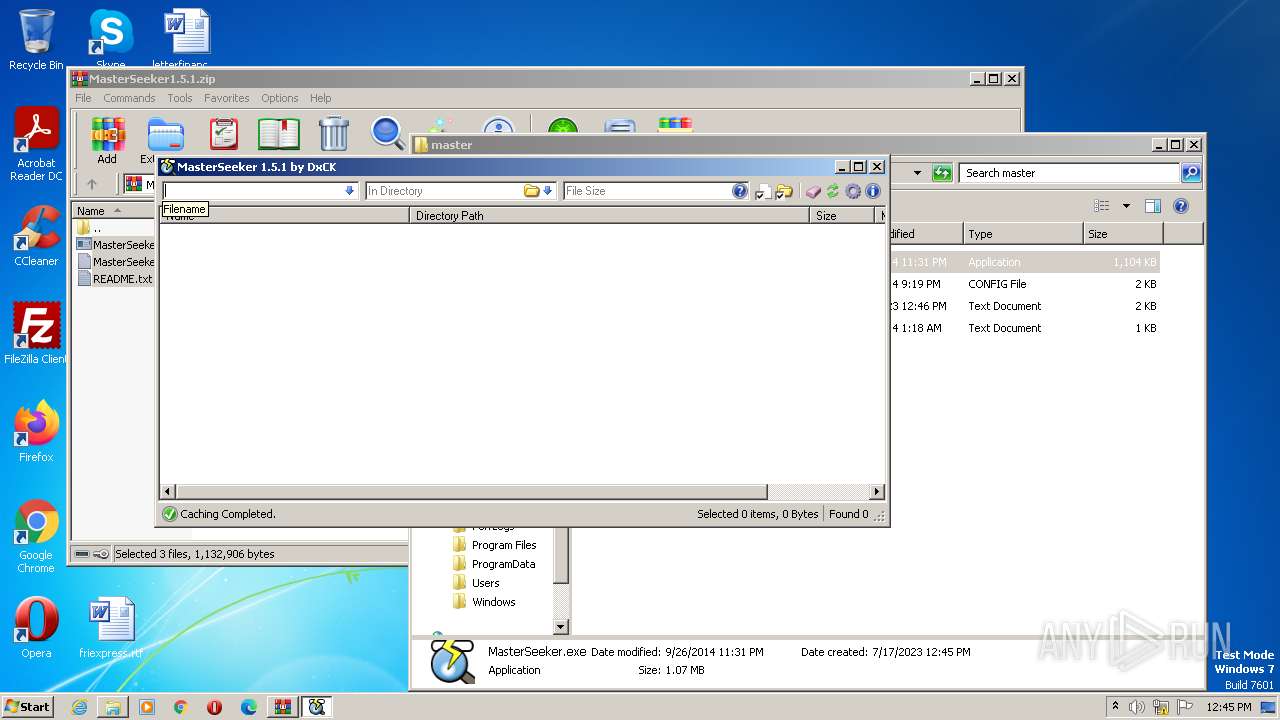Screen dimensions: 1280x720
Task: Click volume speaker icon in system tray
Action: click(1136, 707)
